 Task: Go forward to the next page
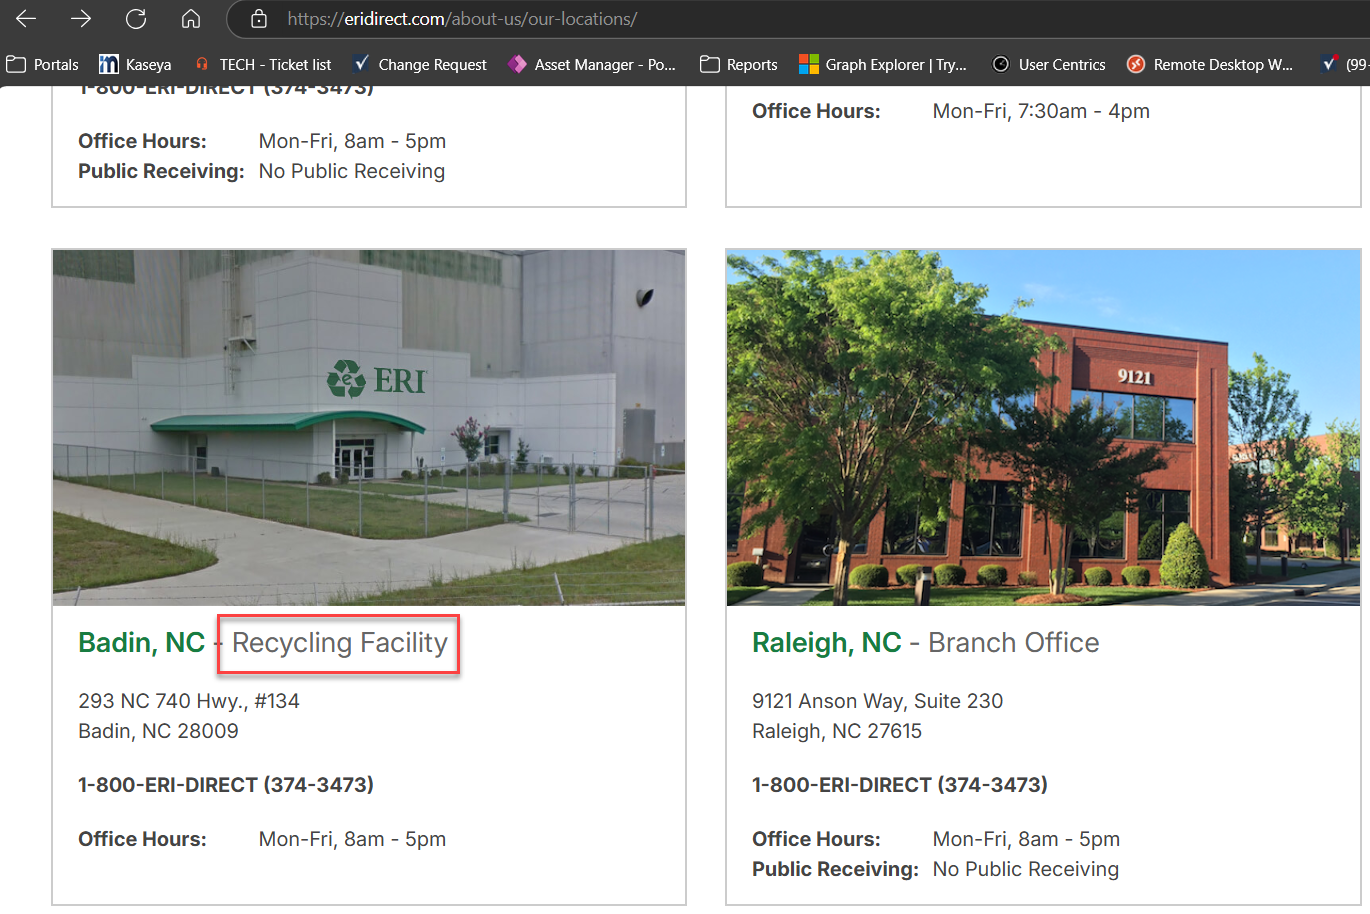81,19
